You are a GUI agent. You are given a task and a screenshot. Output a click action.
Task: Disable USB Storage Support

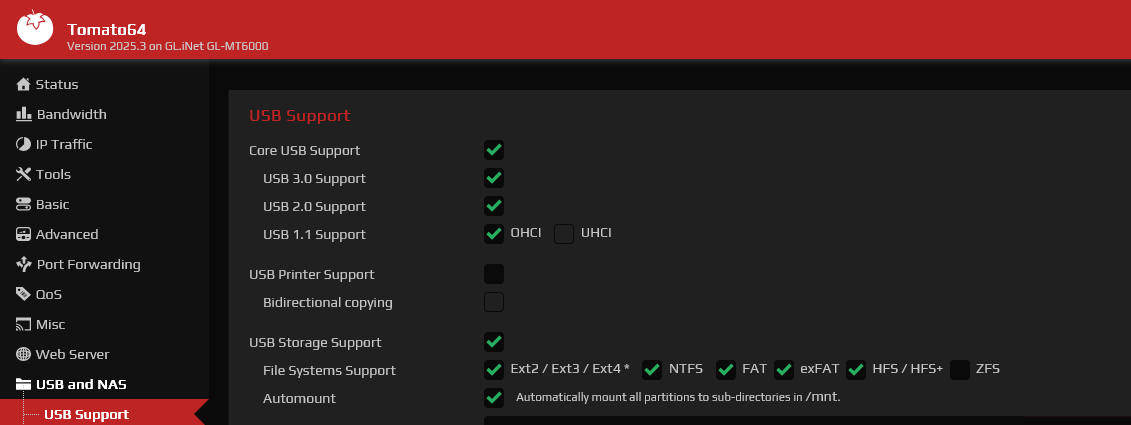[x=494, y=342]
